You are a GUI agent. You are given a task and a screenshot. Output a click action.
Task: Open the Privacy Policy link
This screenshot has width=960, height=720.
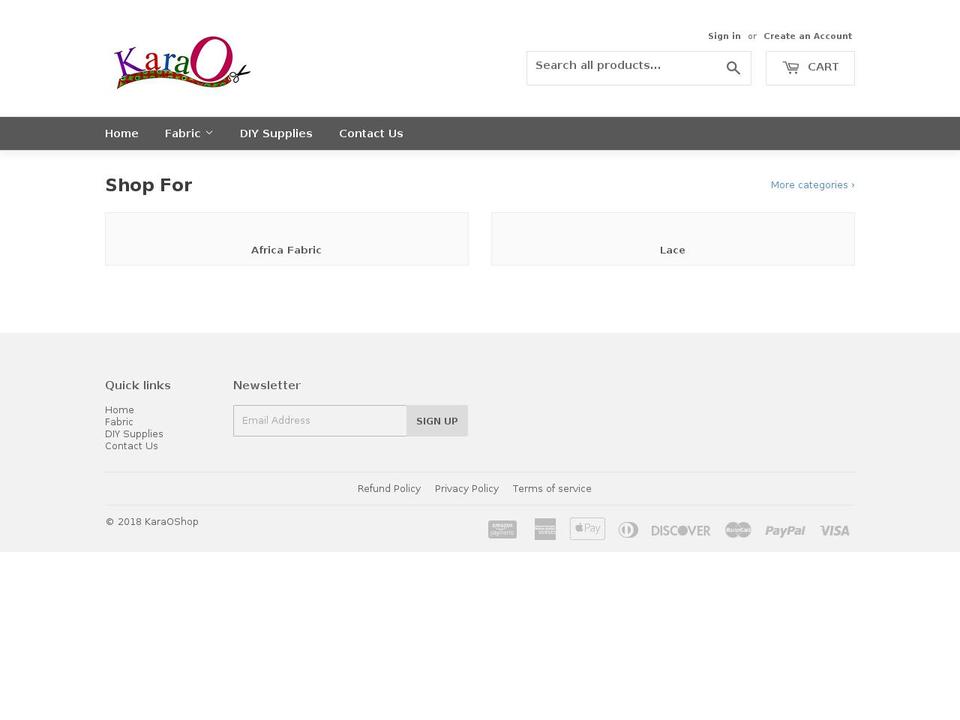467,489
